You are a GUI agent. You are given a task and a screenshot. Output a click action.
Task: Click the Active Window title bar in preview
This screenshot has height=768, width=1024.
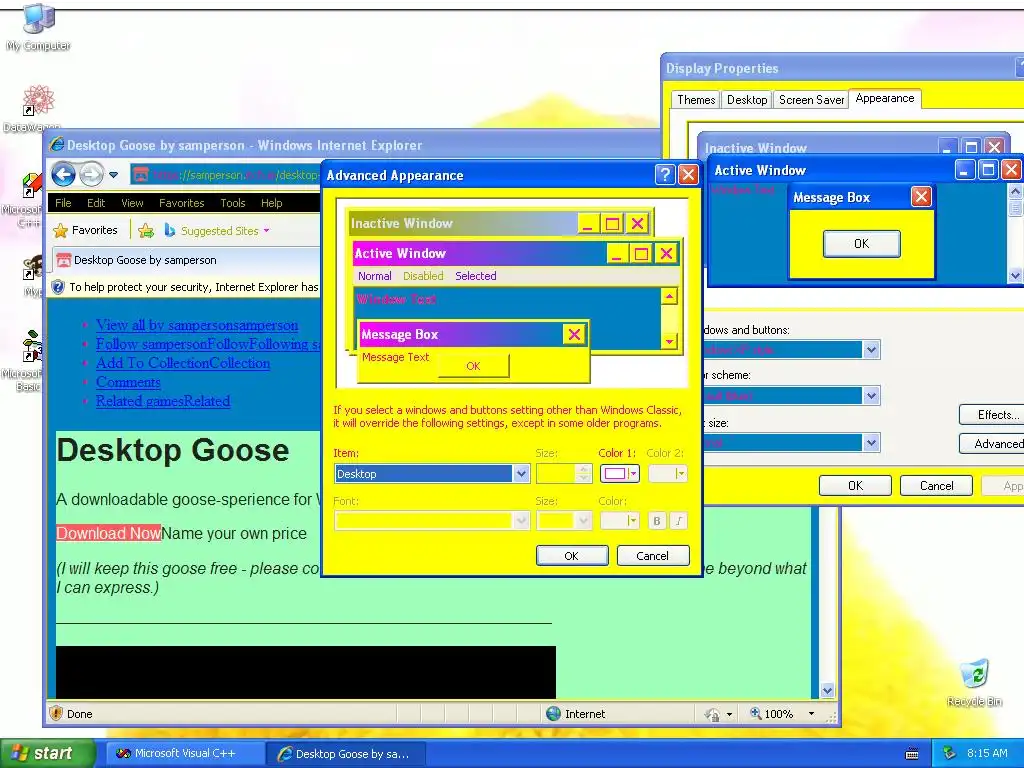tap(478, 253)
